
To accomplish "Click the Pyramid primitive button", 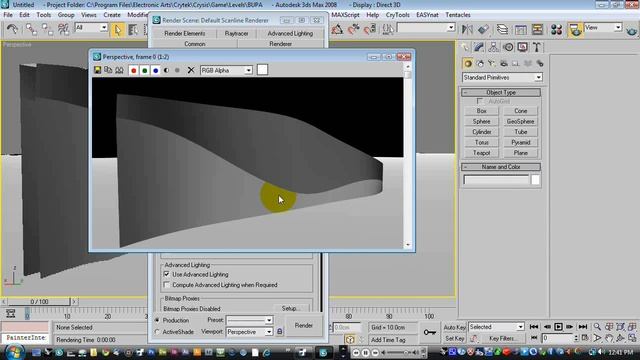I will 520,142.
